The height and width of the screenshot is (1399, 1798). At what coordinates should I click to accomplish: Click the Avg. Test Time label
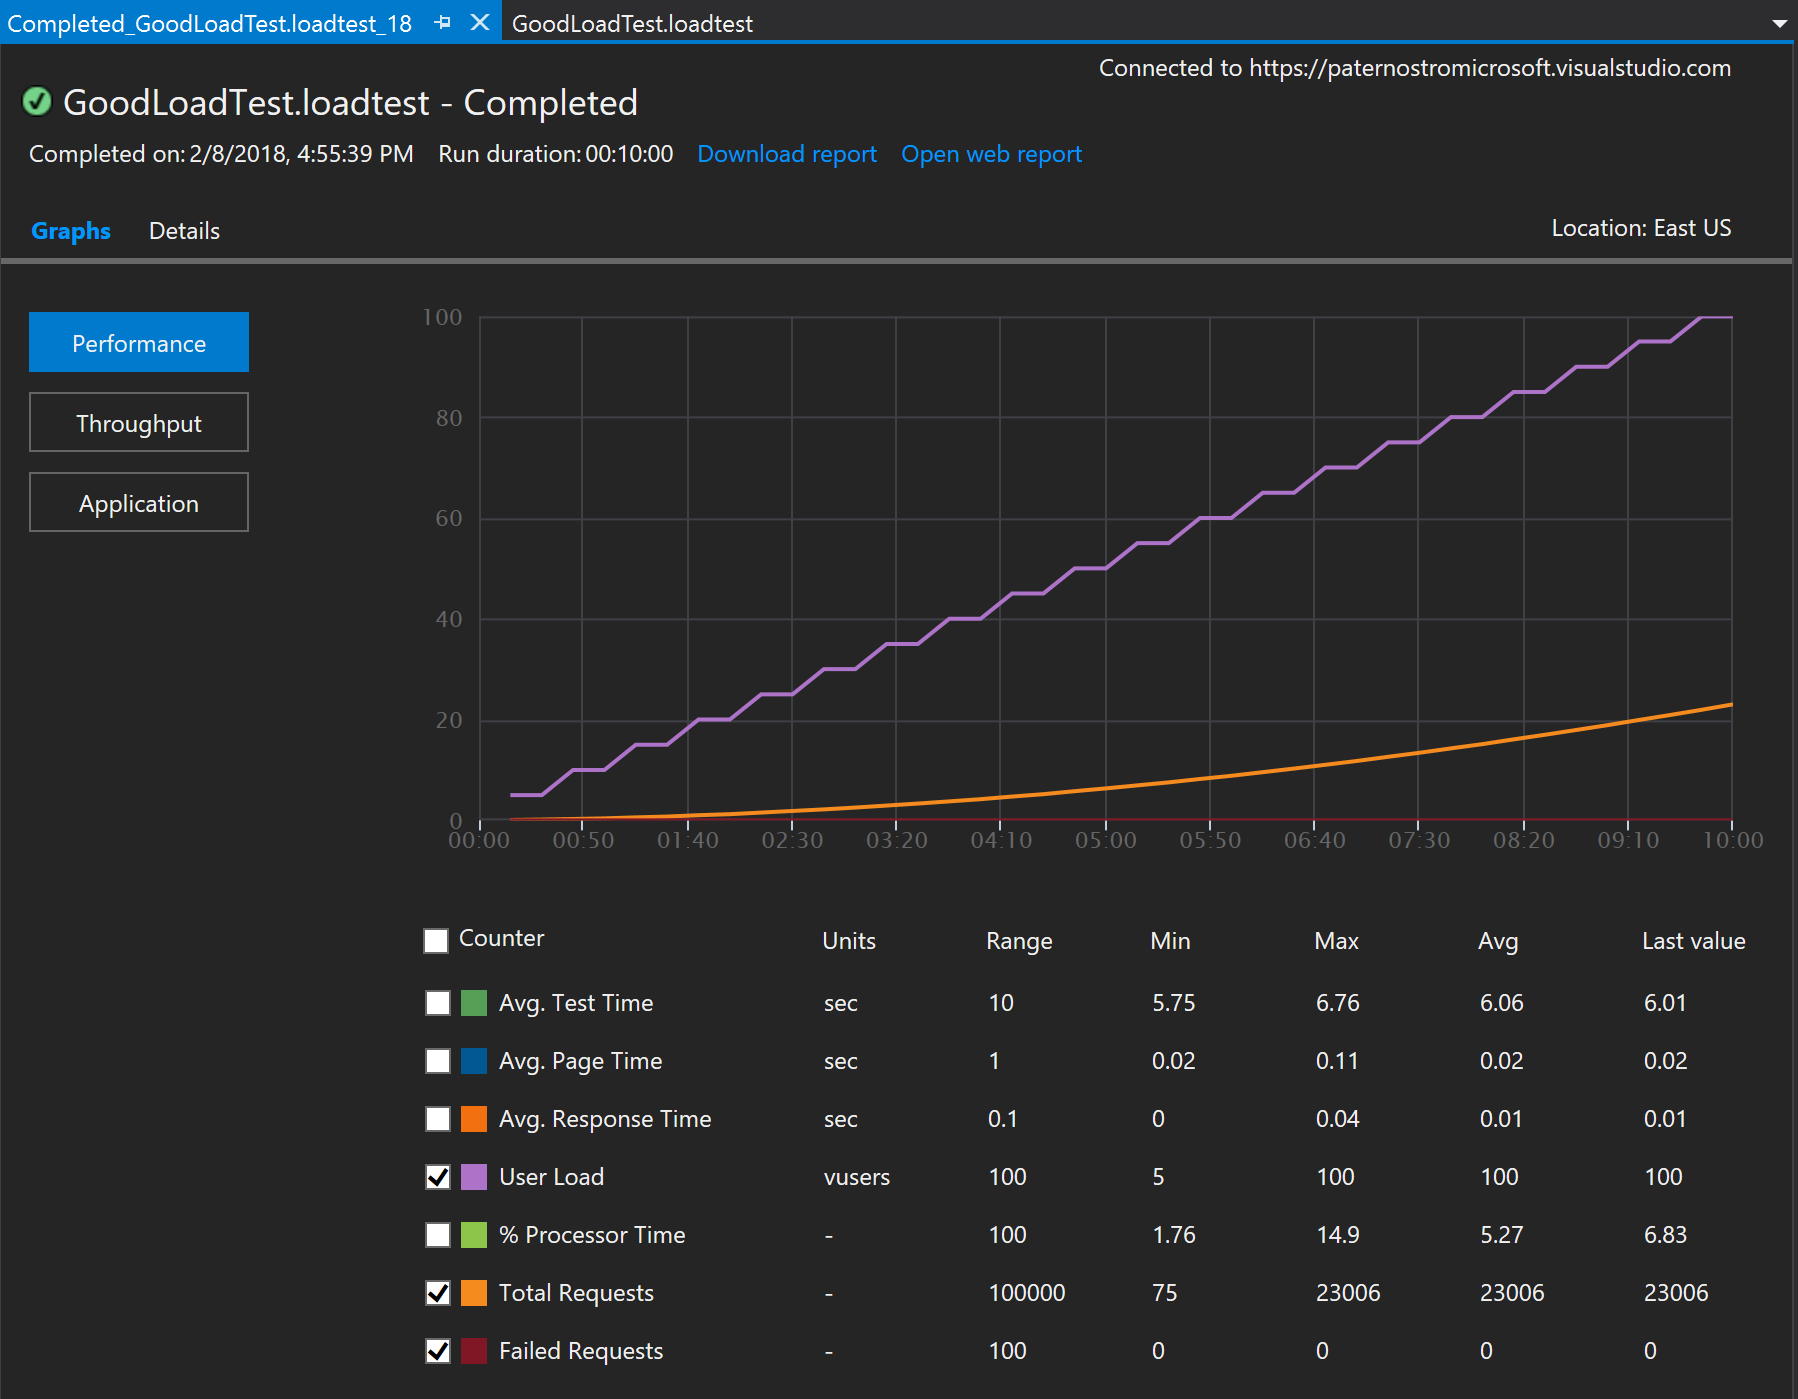(576, 1003)
